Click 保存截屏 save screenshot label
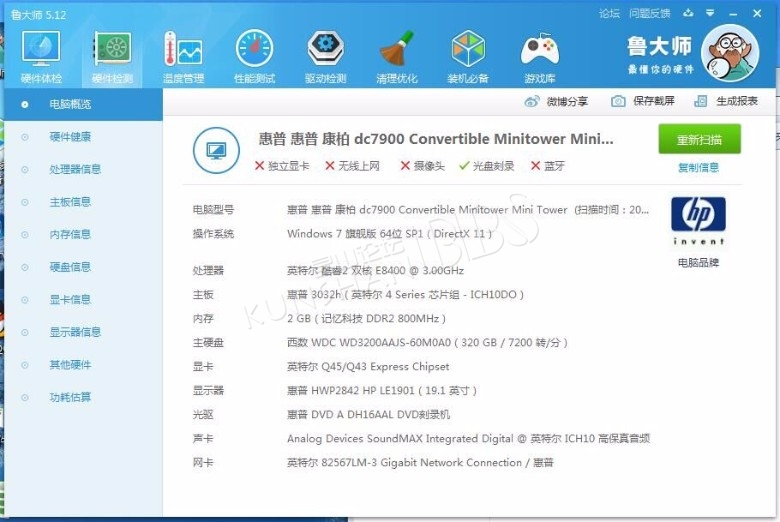Viewport: 780px width, 522px height. (654, 101)
